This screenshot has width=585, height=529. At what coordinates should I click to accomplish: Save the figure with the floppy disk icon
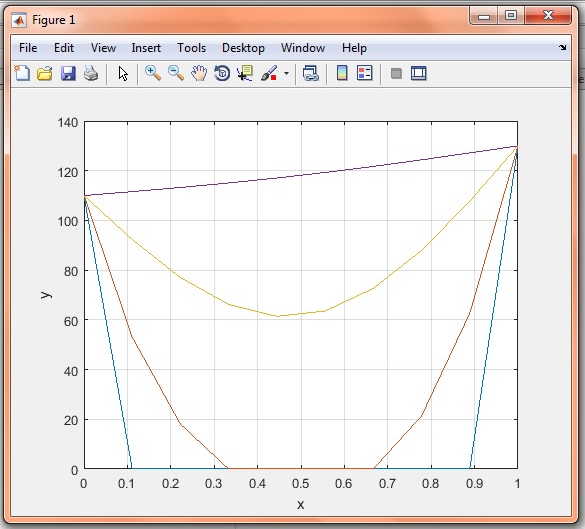pos(68,73)
